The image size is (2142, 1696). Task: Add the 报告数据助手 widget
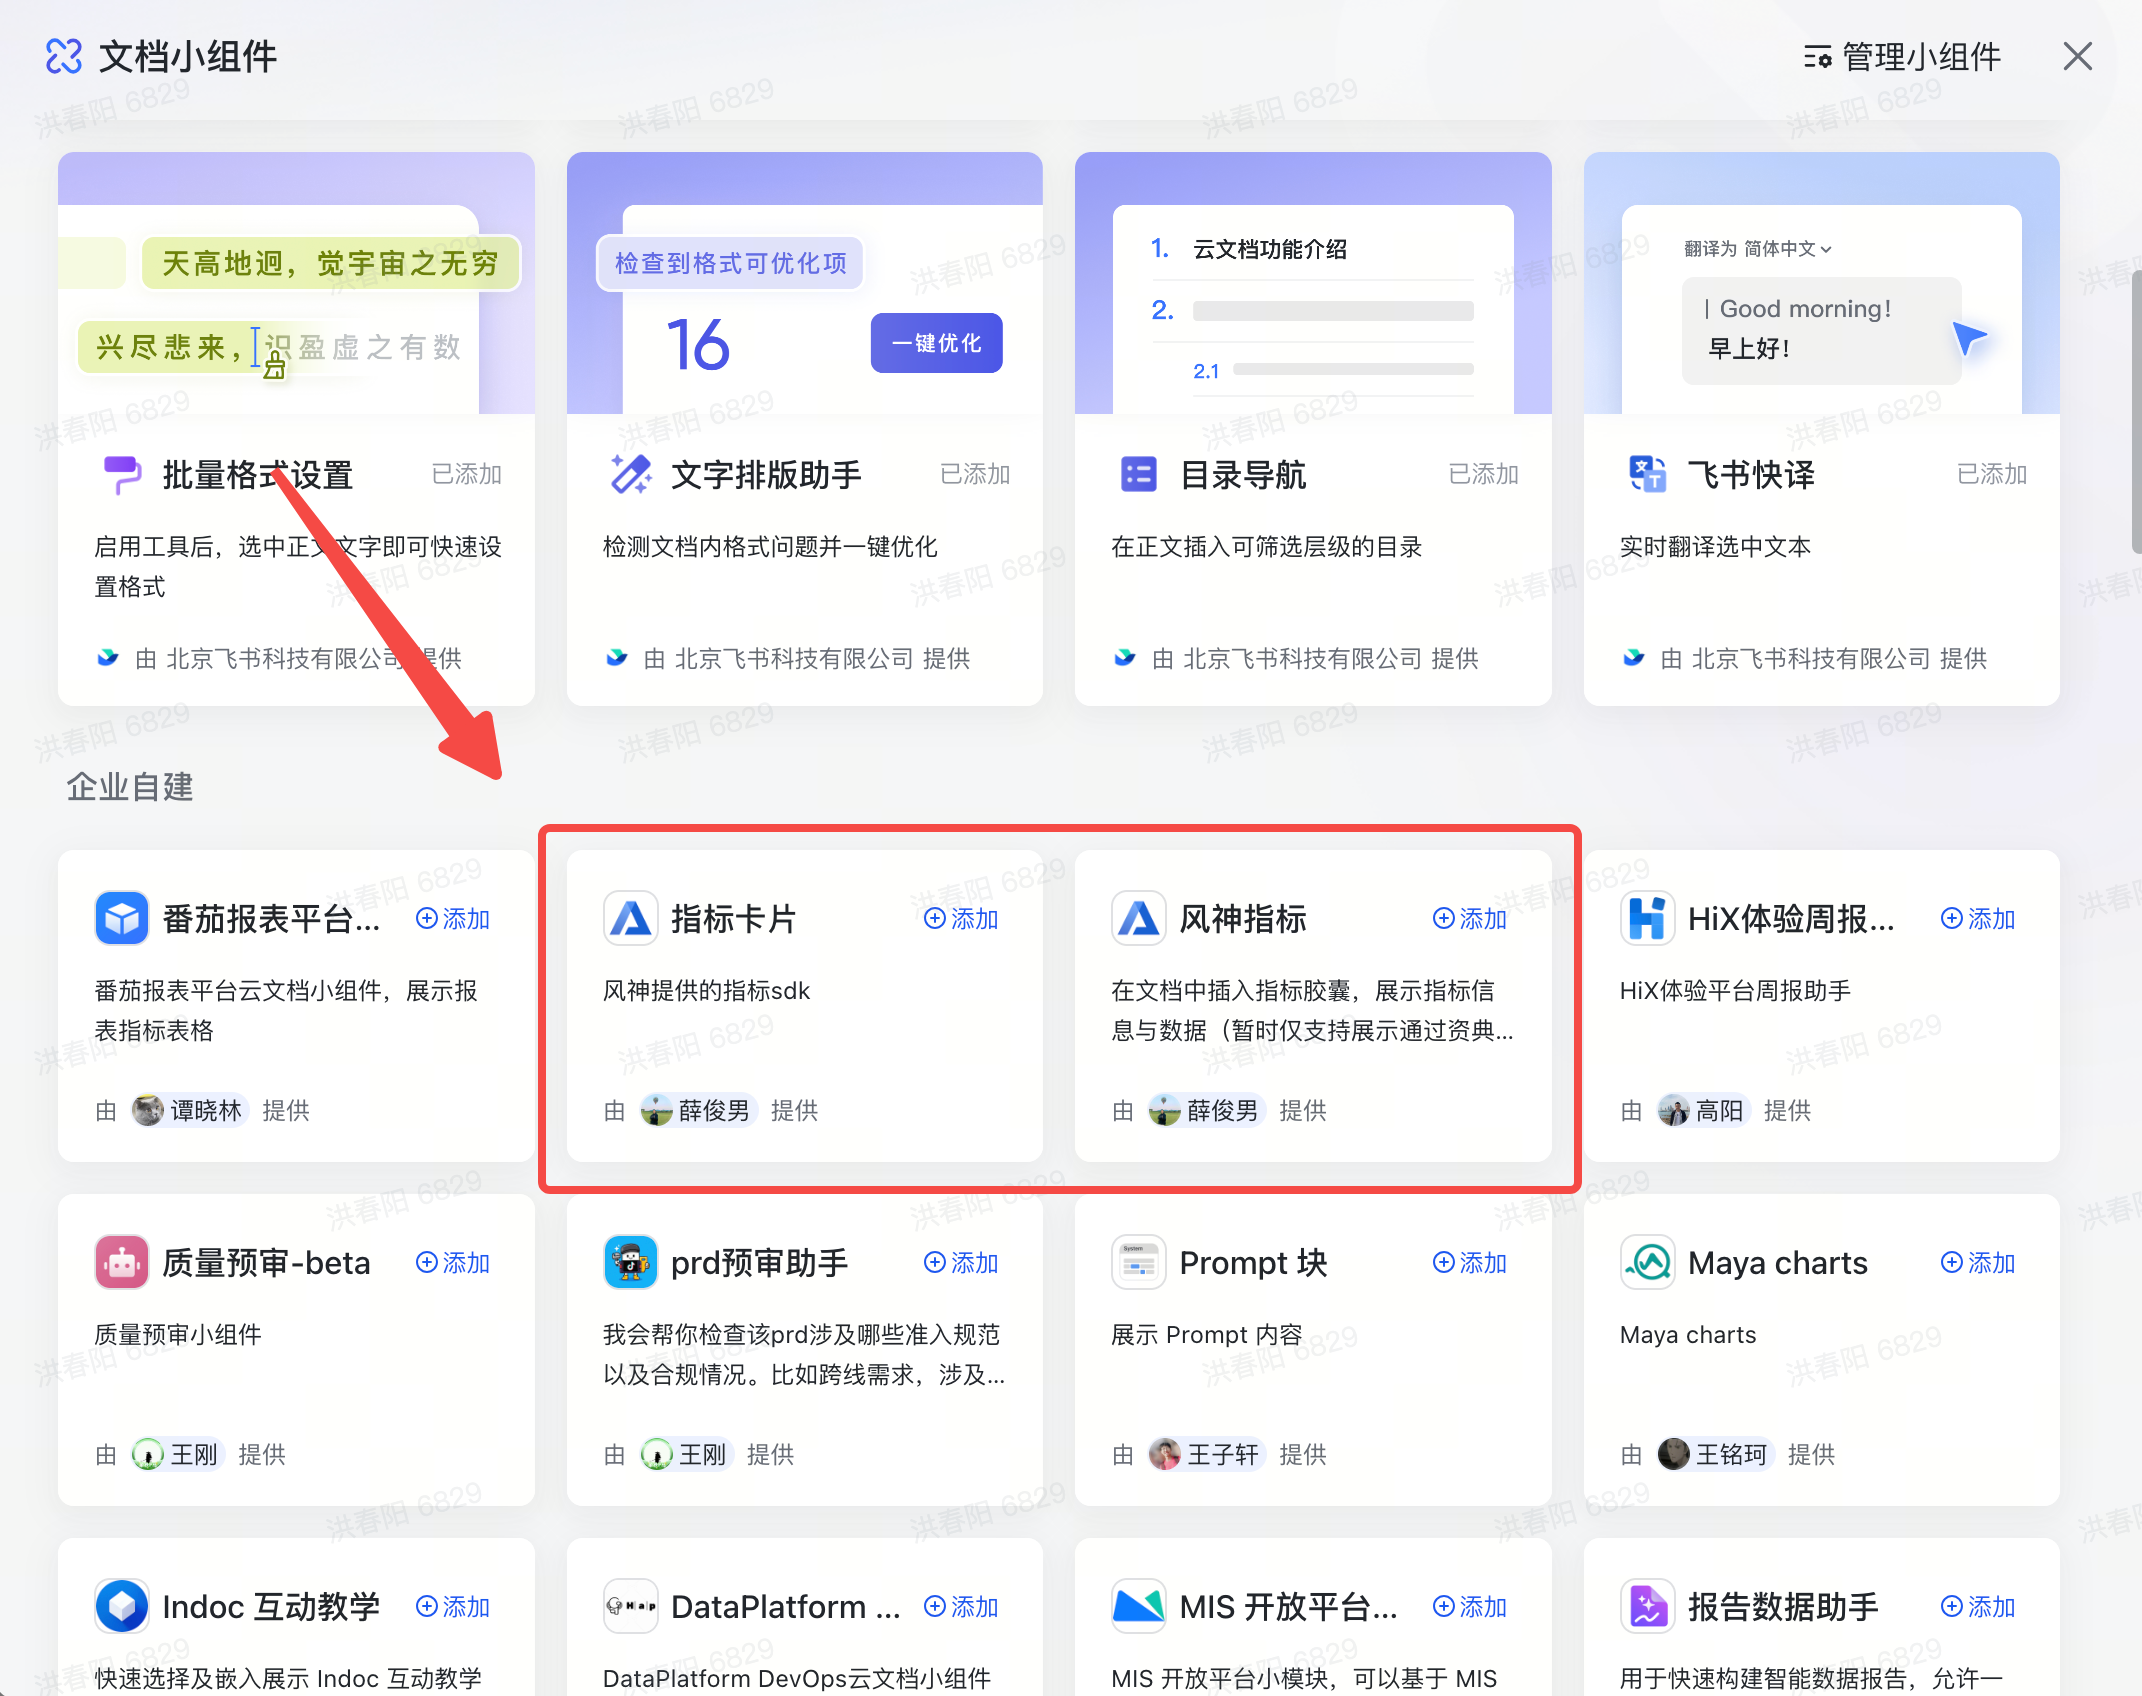coord(1977,1606)
